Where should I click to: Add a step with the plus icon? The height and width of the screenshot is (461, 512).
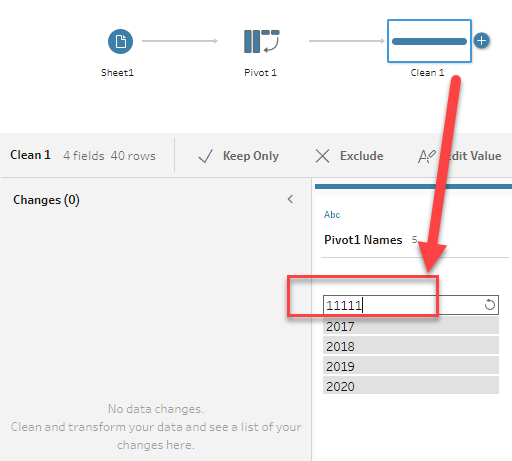tap(482, 41)
